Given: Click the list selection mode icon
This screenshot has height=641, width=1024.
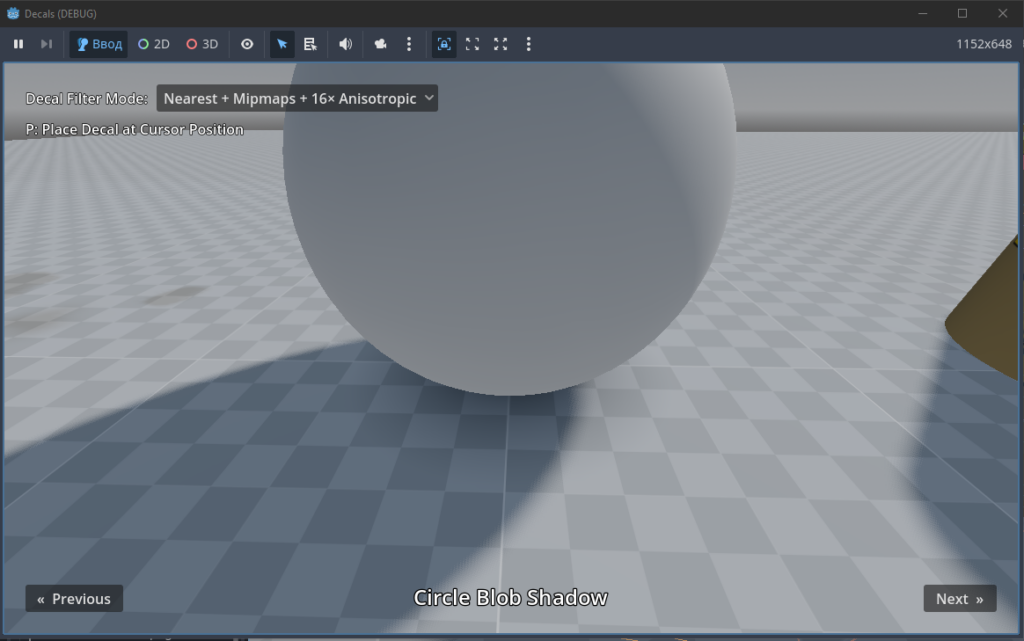Looking at the screenshot, I should pos(310,44).
